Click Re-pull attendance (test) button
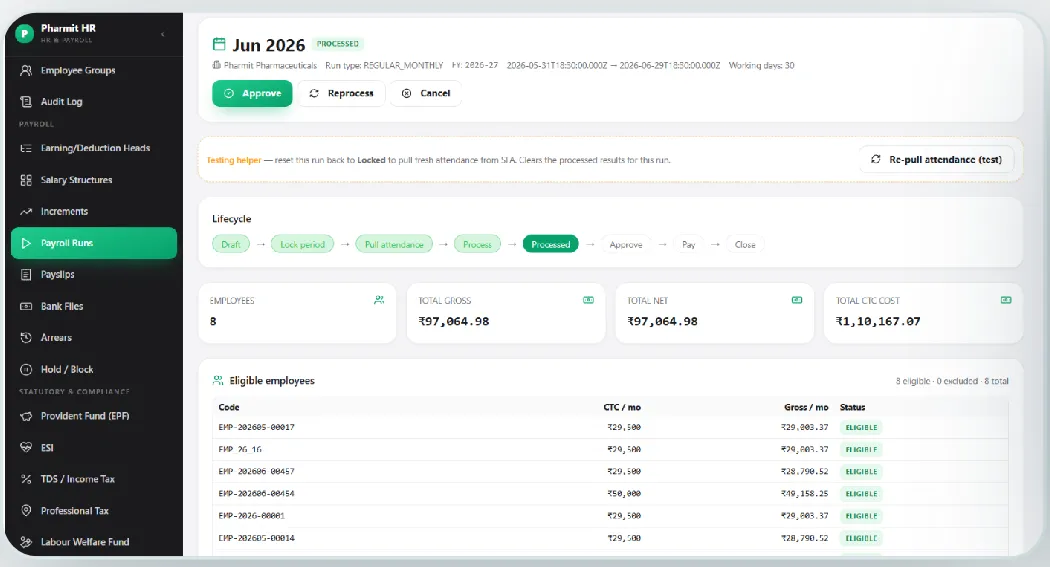The image size is (1050, 567). point(936,159)
